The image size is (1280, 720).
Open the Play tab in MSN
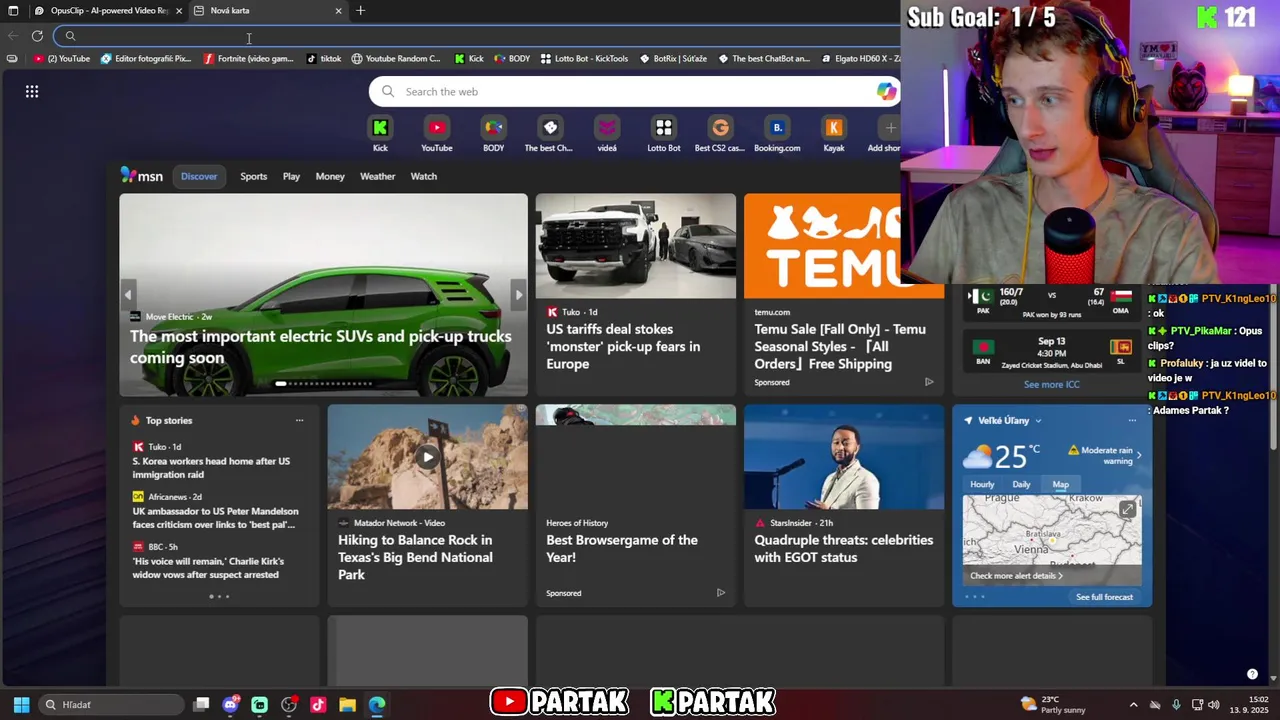pyautogui.click(x=291, y=176)
